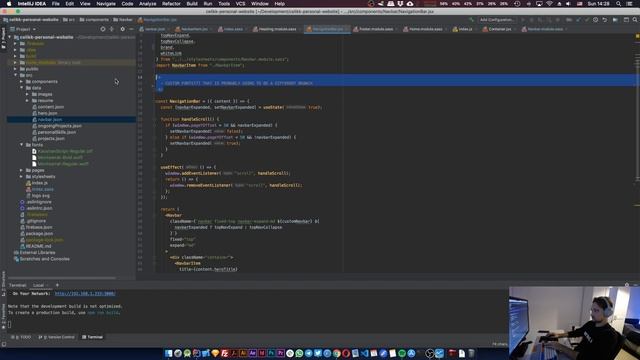Click the collapse all icon in Project panel
Image resolution: width=640 pixels, height=360 pixels.
pyautogui.click(x=111, y=29)
